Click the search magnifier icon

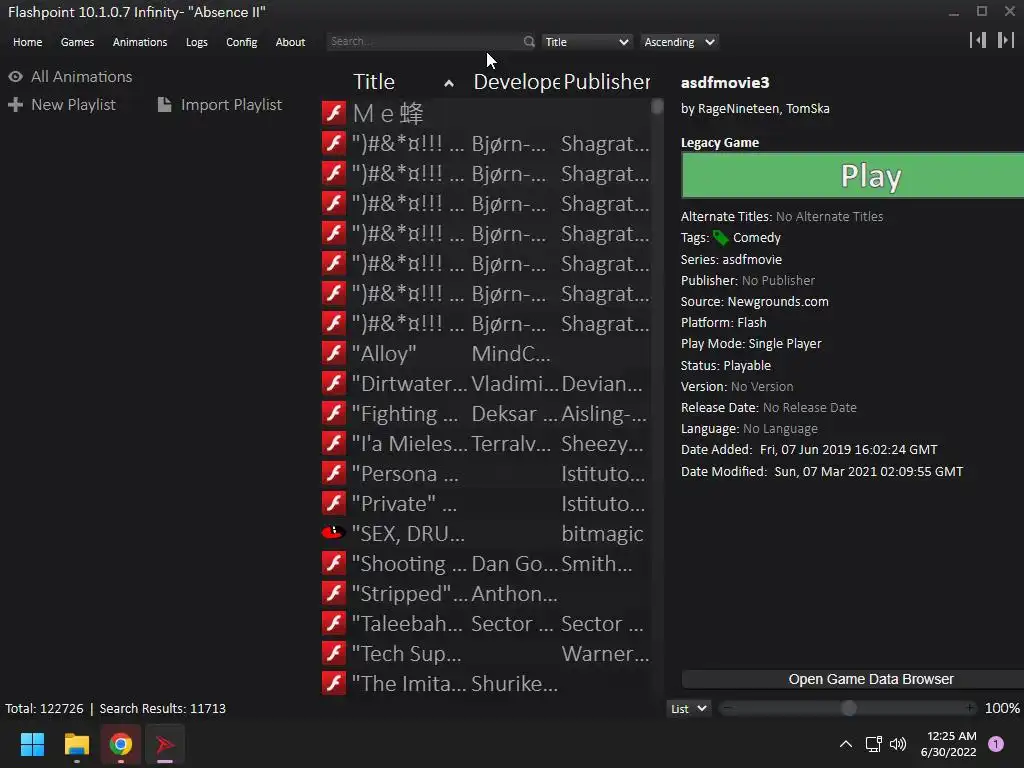point(529,42)
